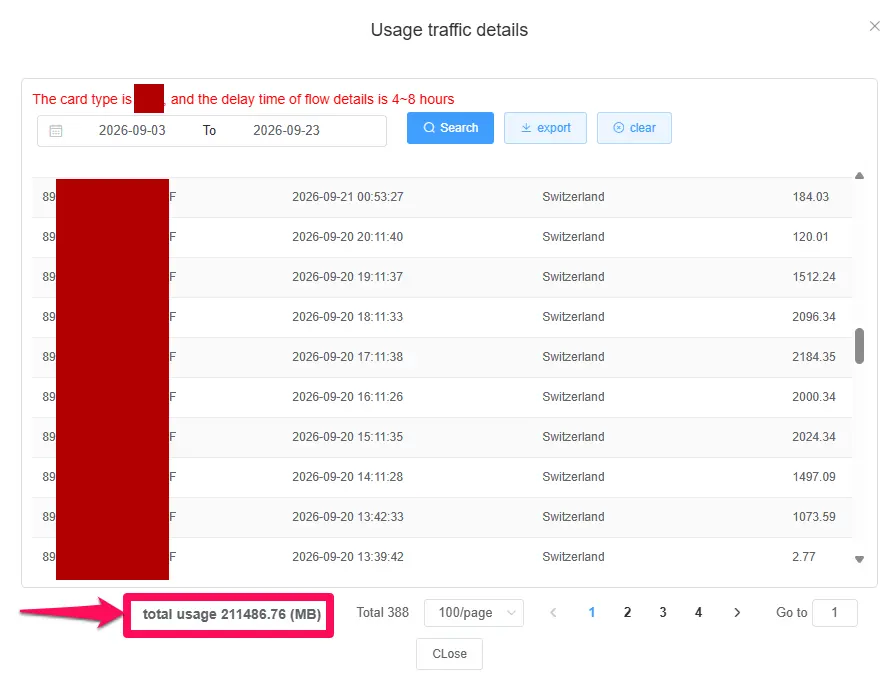Click the Search button
The height and width of the screenshot is (680, 888).
(x=450, y=128)
